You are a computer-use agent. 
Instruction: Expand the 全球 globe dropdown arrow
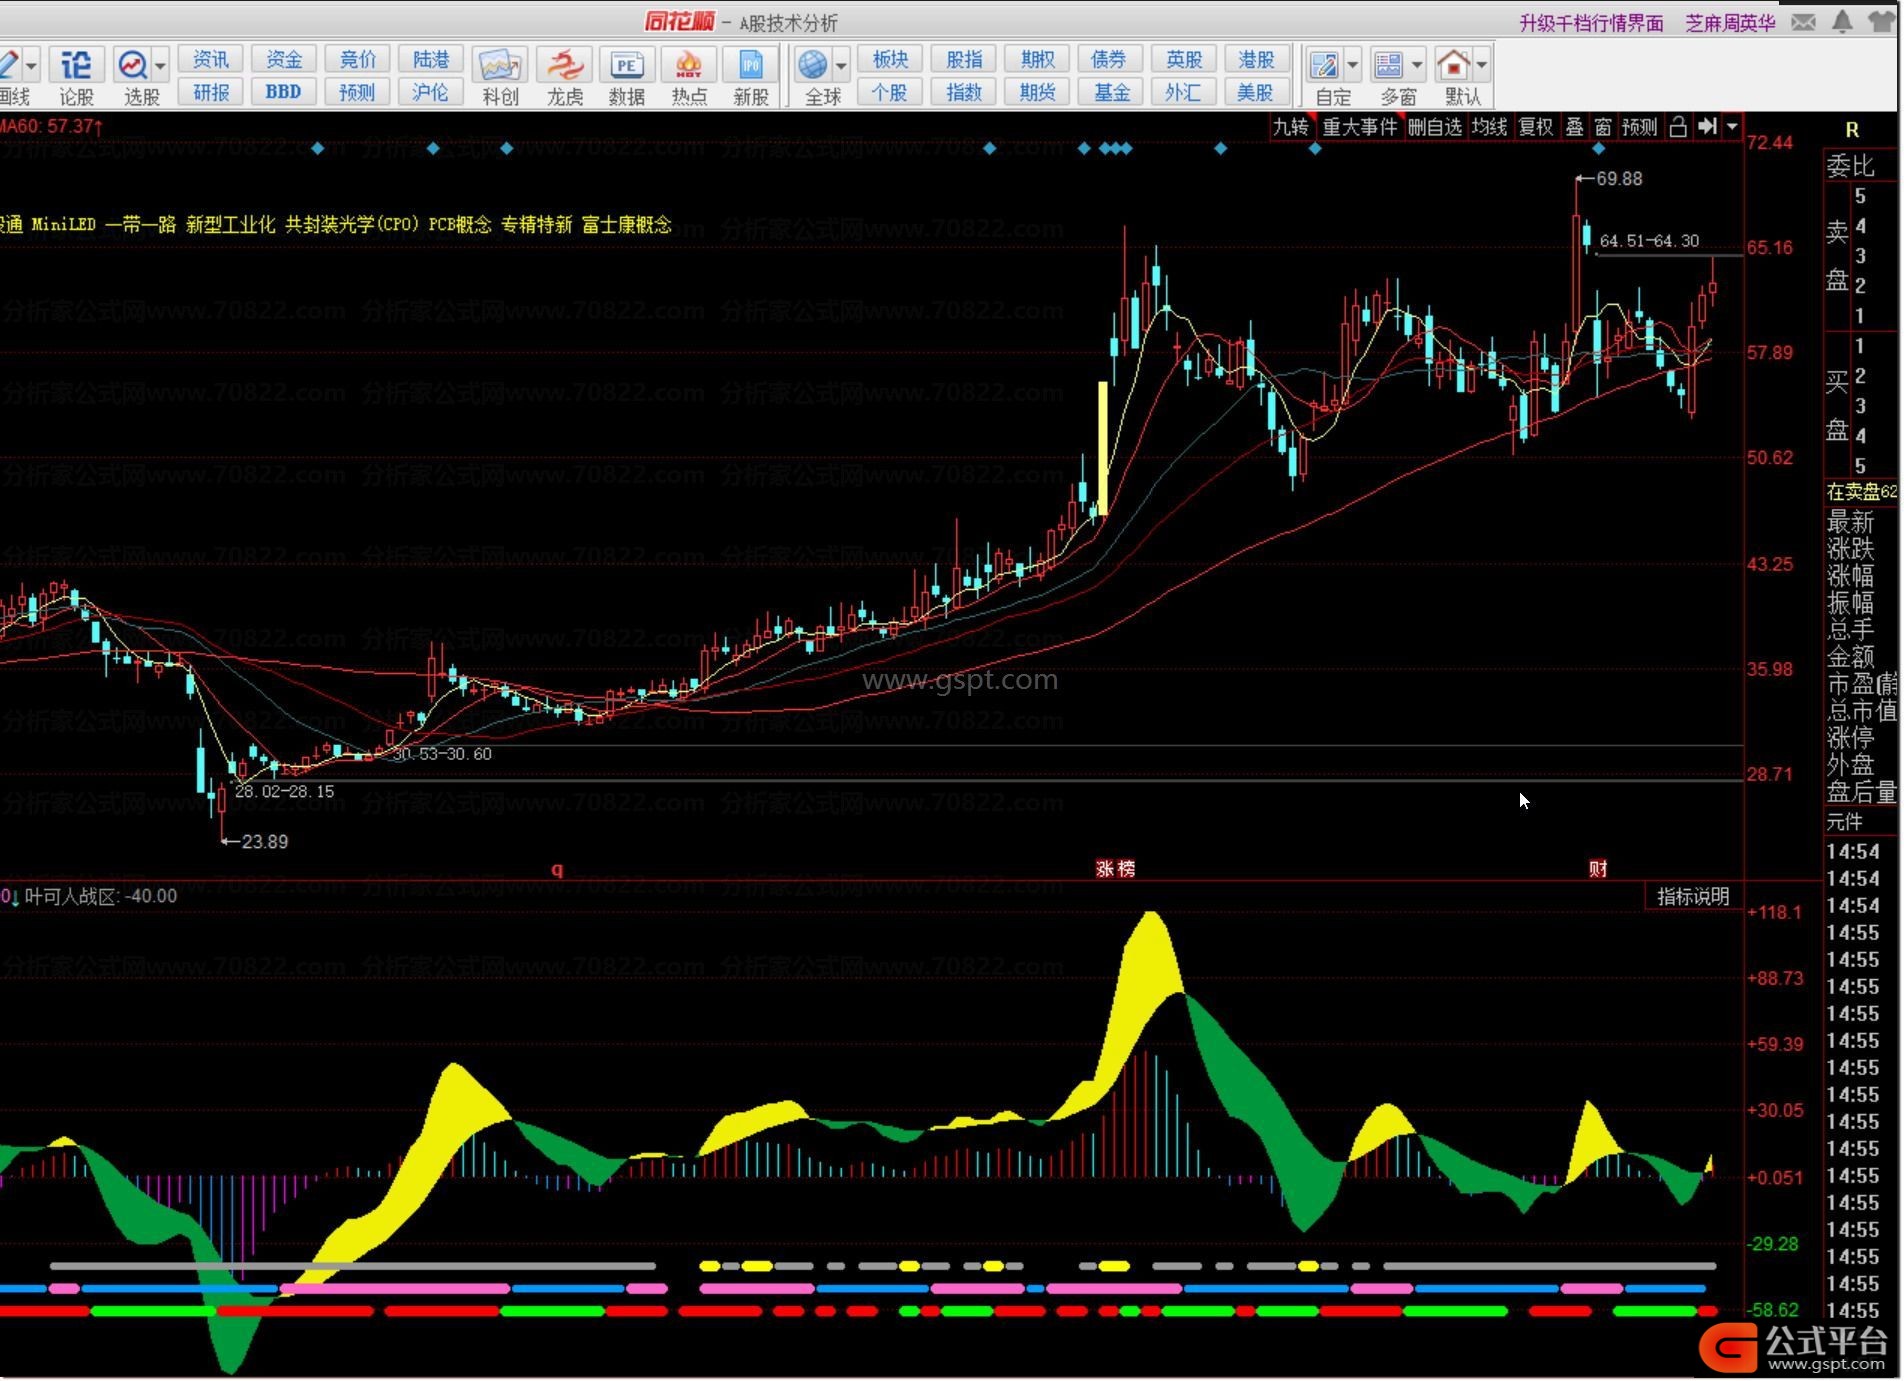[x=841, y=66]
